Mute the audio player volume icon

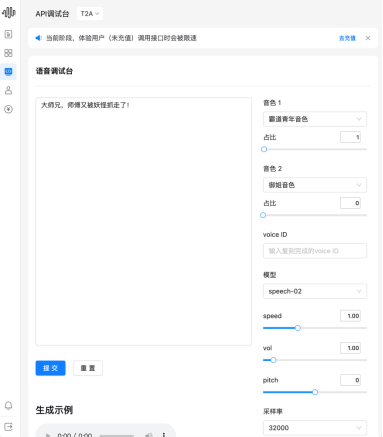(x=149, y=435)
